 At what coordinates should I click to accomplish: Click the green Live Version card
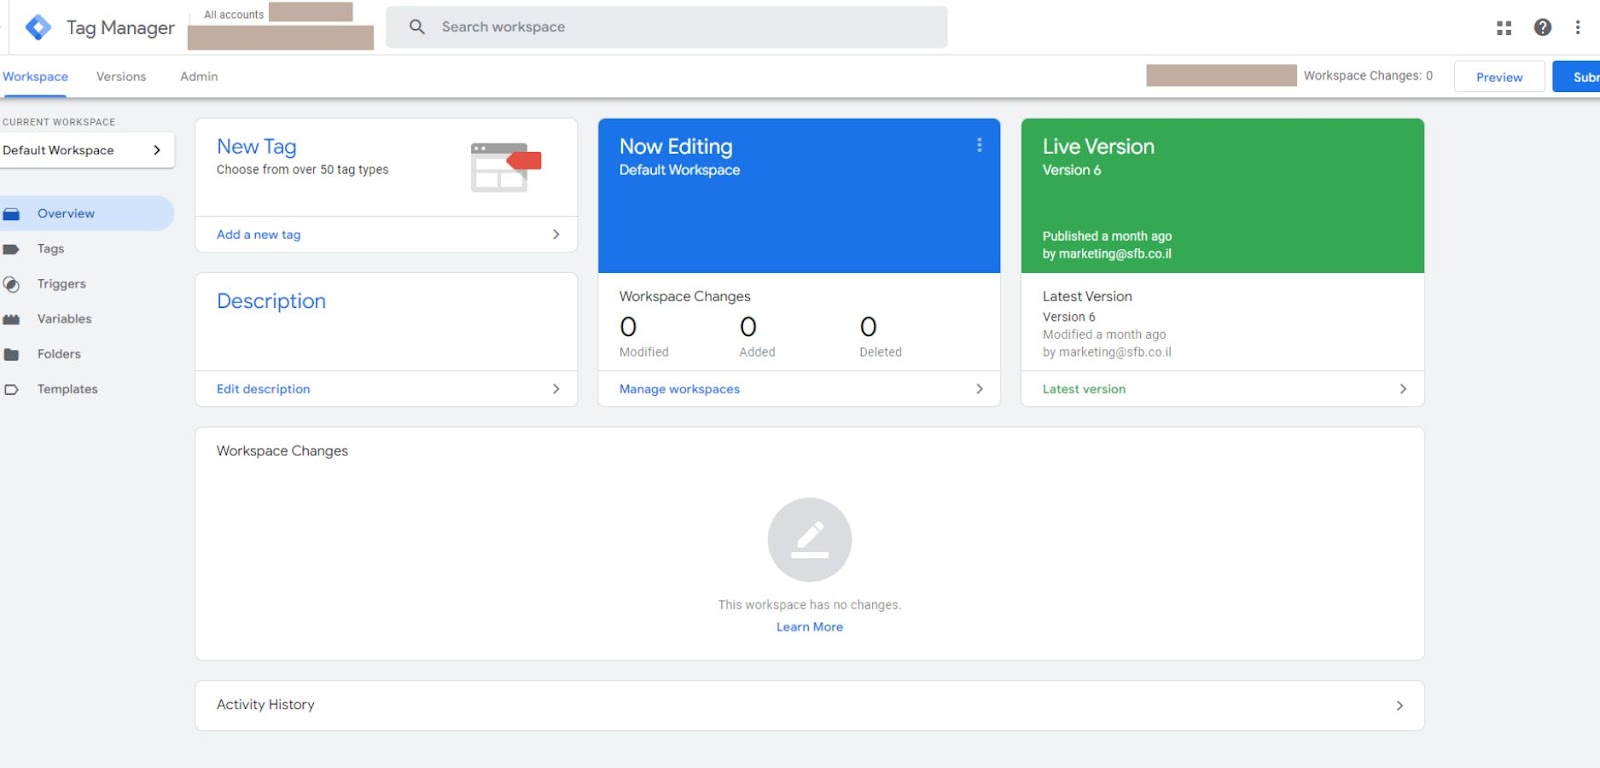[x=1222, y=196]
